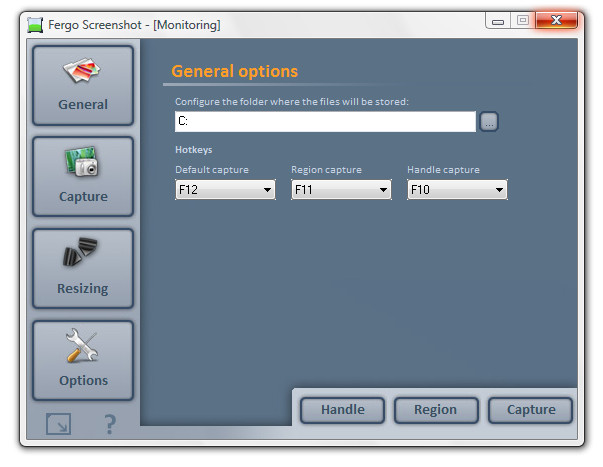Click the 'Region capture' label
This screenshot has width=603, height=467.
[x=326, y=170]
